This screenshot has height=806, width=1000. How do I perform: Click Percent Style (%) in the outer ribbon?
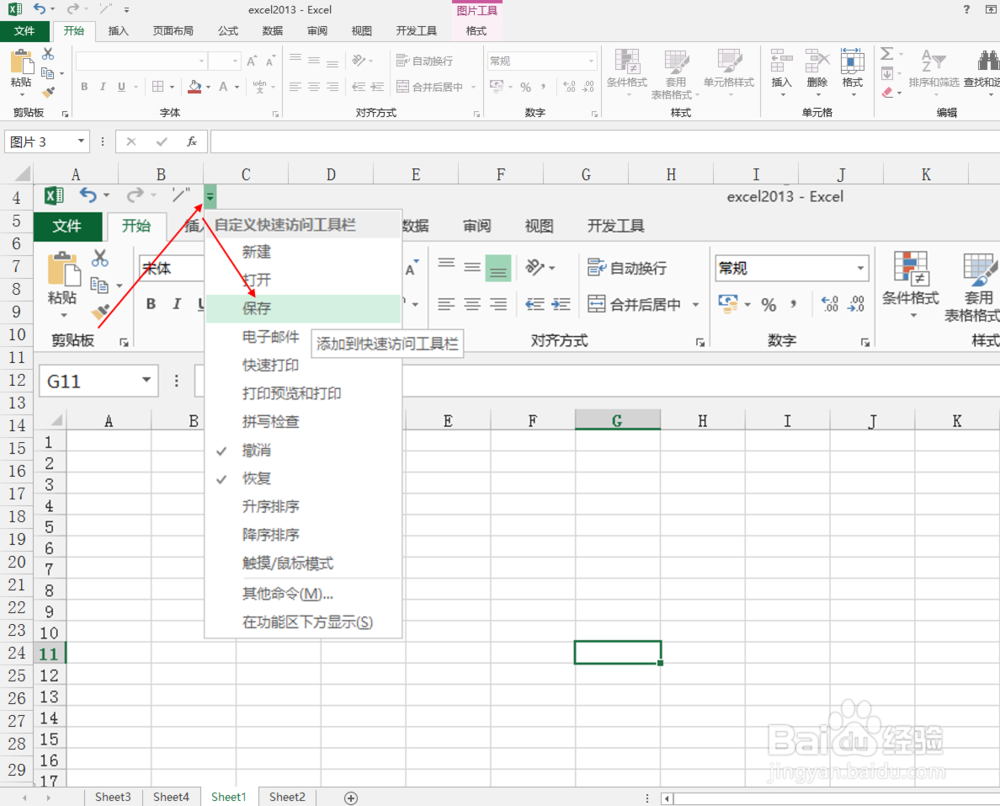pyautogui.click(x=526, y=86)
